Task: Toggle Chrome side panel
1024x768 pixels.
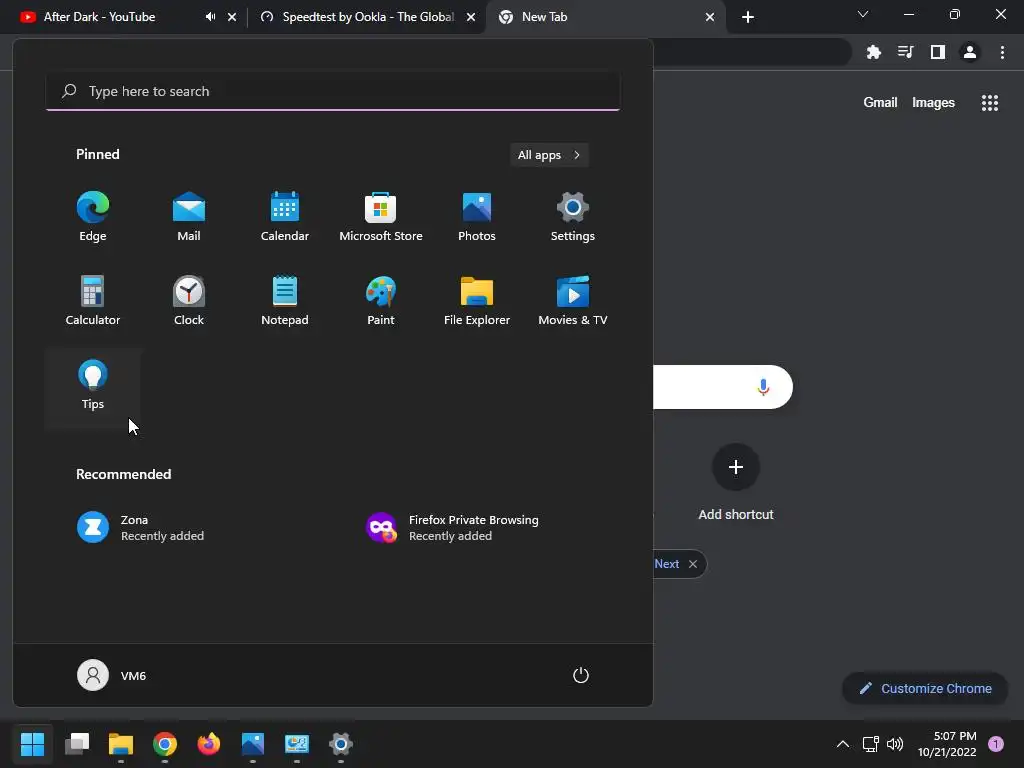Action: (x=938, y=52)
